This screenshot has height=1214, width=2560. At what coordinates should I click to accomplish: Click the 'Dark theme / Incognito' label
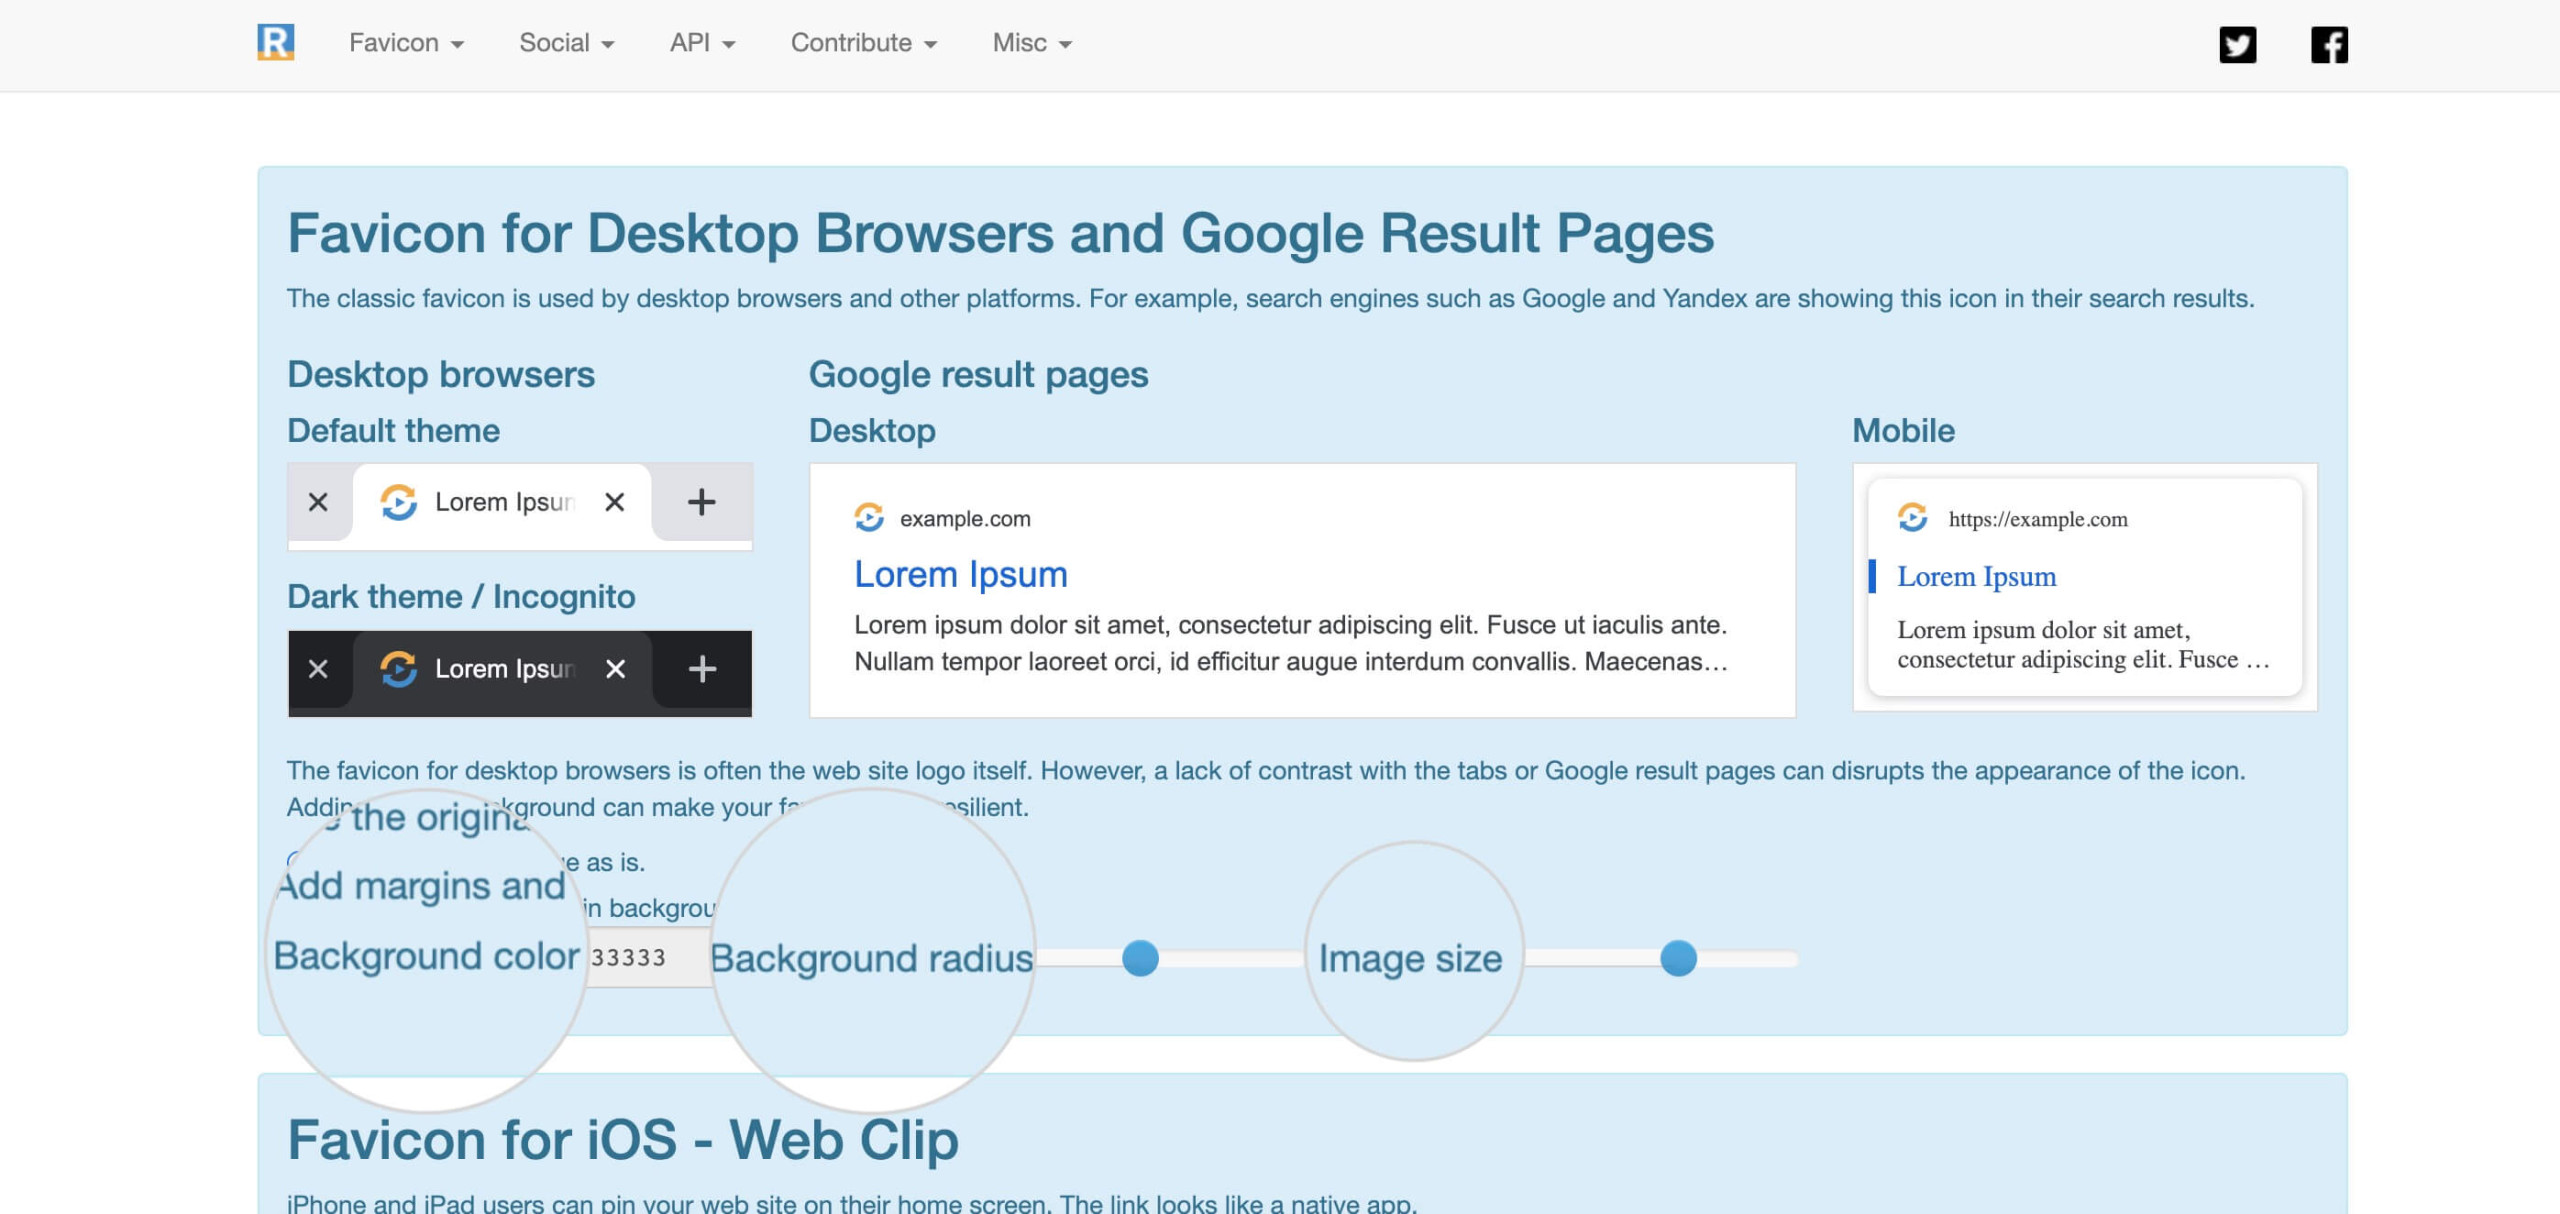click(x=461, y=597)
